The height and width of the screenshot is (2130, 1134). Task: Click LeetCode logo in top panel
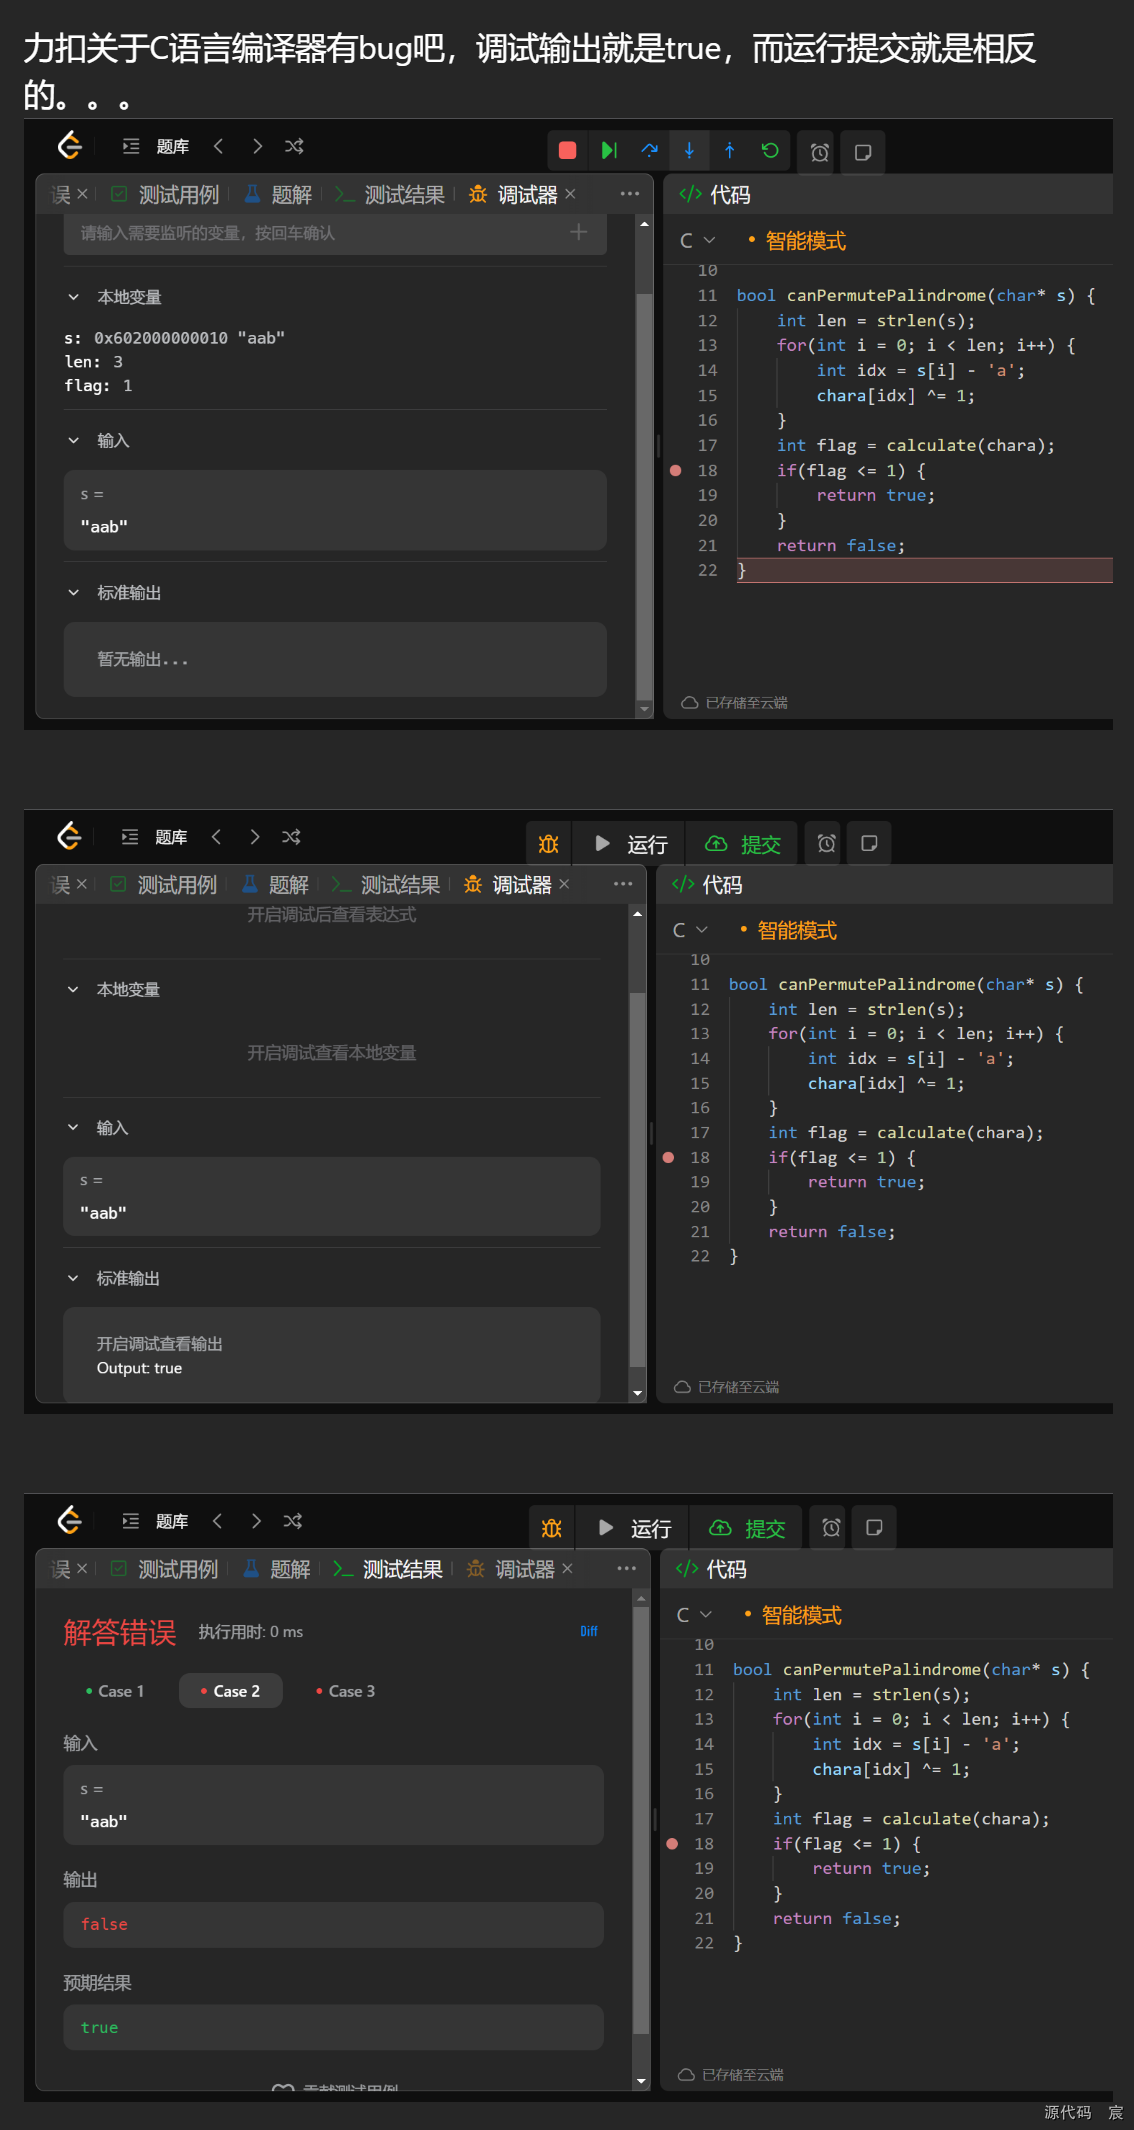[x=70, y=146]
